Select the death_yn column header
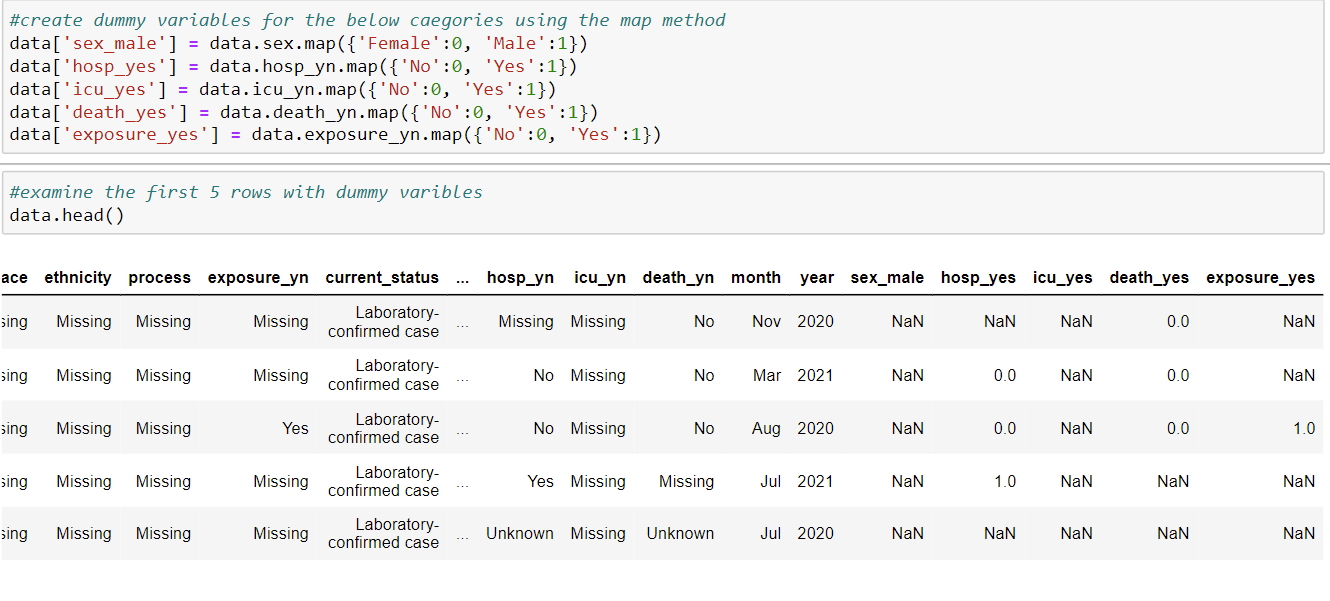 tap(678, 277)
